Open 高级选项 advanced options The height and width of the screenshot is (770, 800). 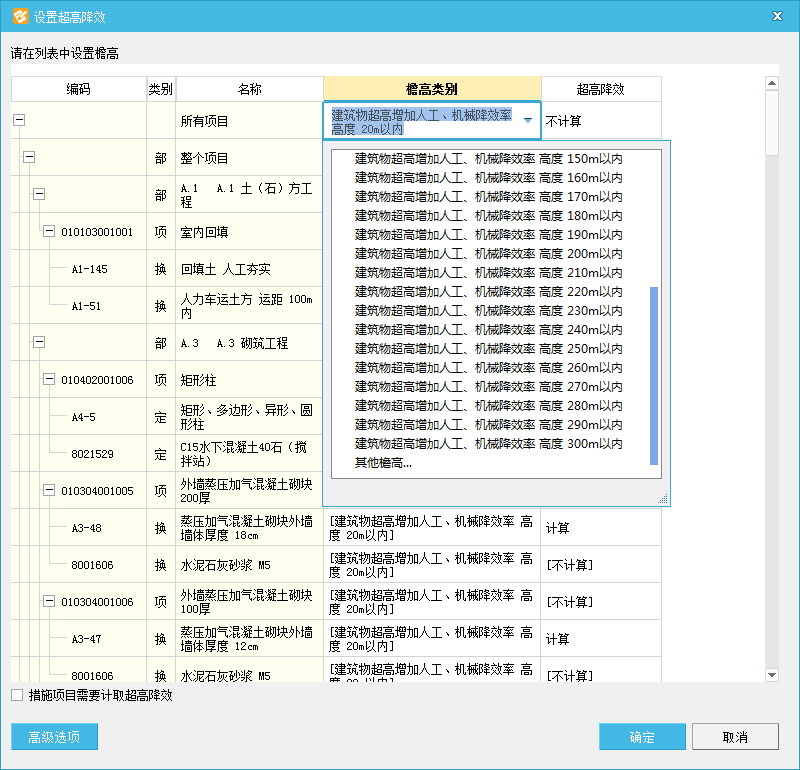point(54,737)
